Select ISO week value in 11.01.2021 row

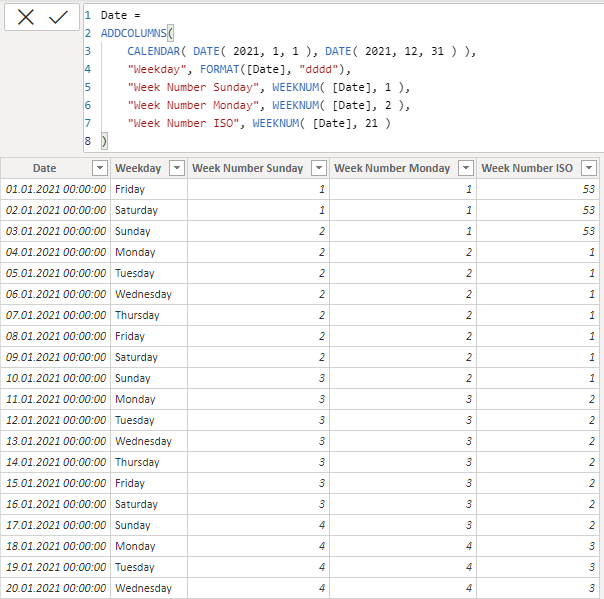[x=538, y=399]
